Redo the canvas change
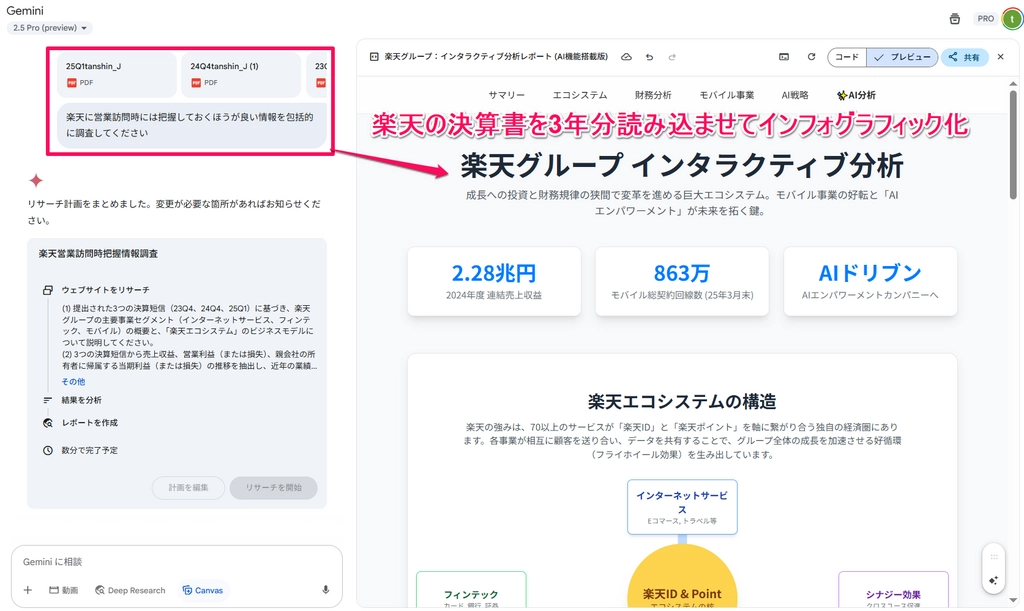Screen dimensions: 1024x611 tap(672, 57)
